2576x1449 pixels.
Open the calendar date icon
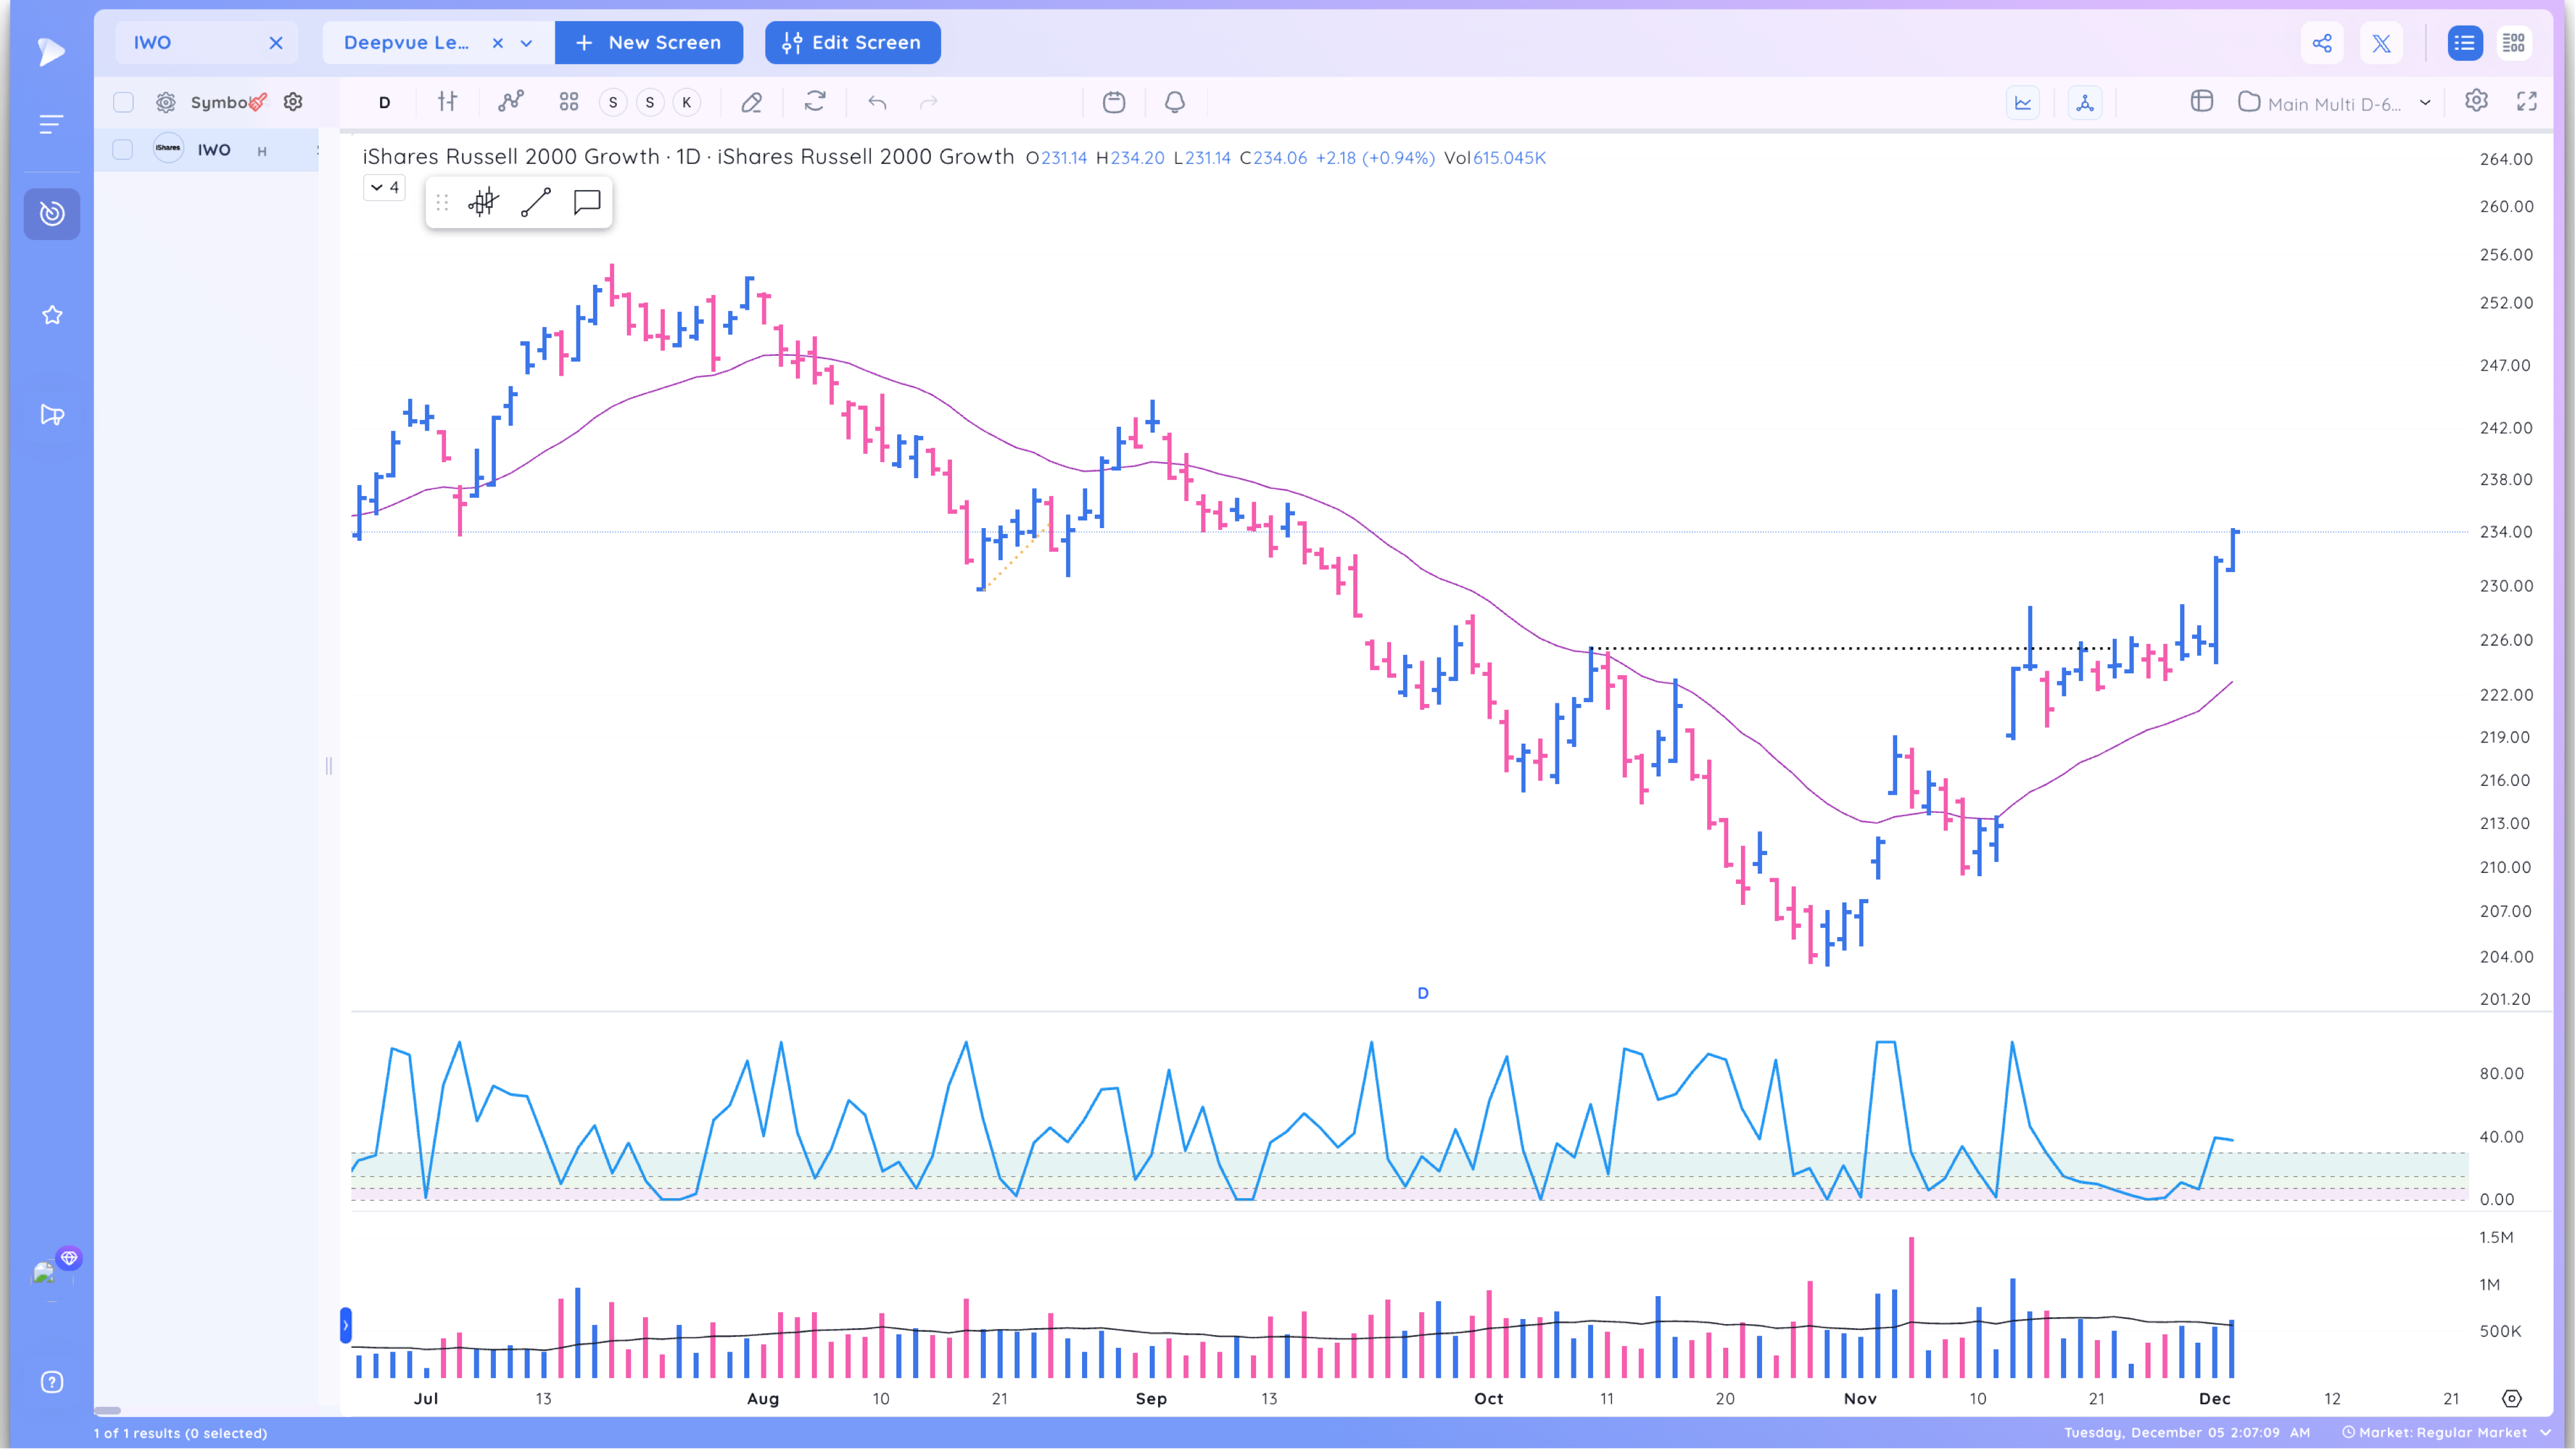1114,102
